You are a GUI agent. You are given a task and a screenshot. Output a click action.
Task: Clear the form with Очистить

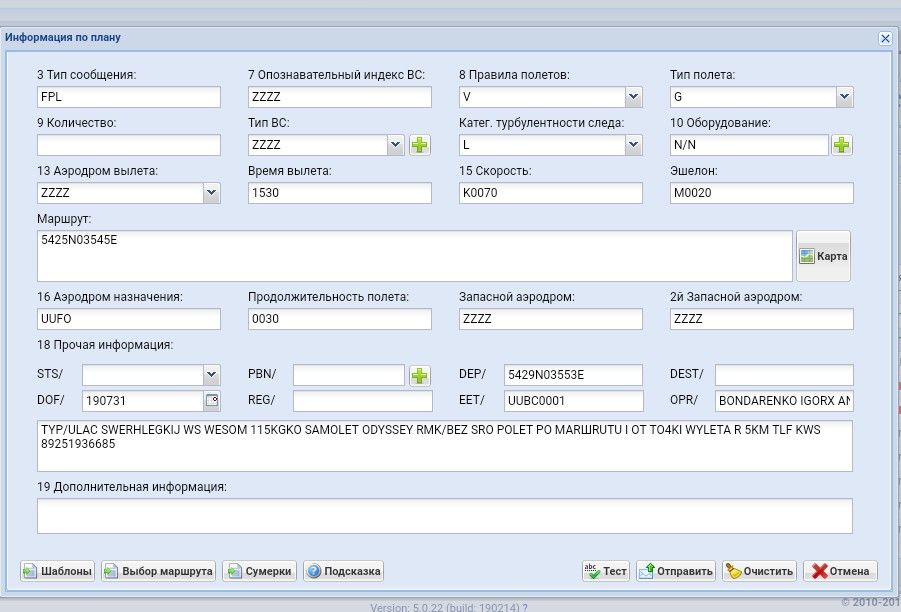(759, 571)
